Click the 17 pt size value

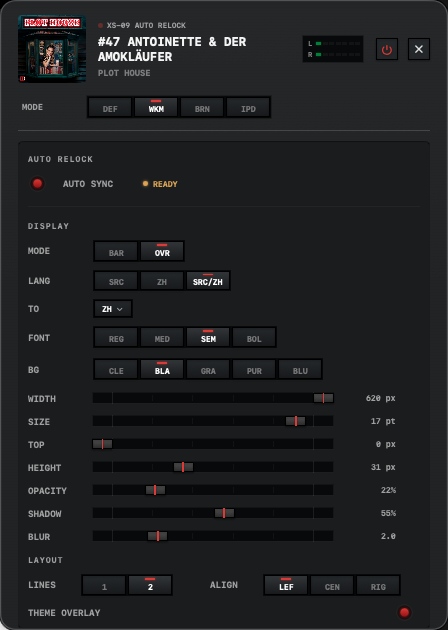point(383,421)
